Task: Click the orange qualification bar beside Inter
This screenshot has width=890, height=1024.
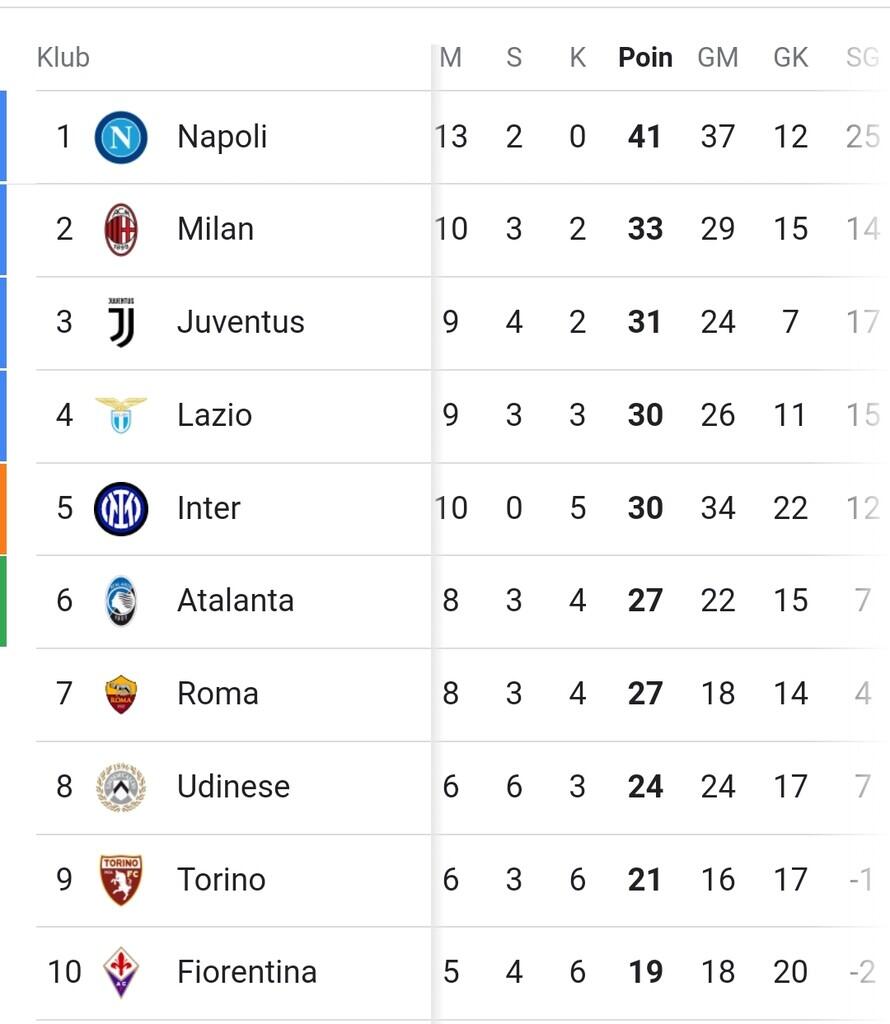Action: [3, 508]
